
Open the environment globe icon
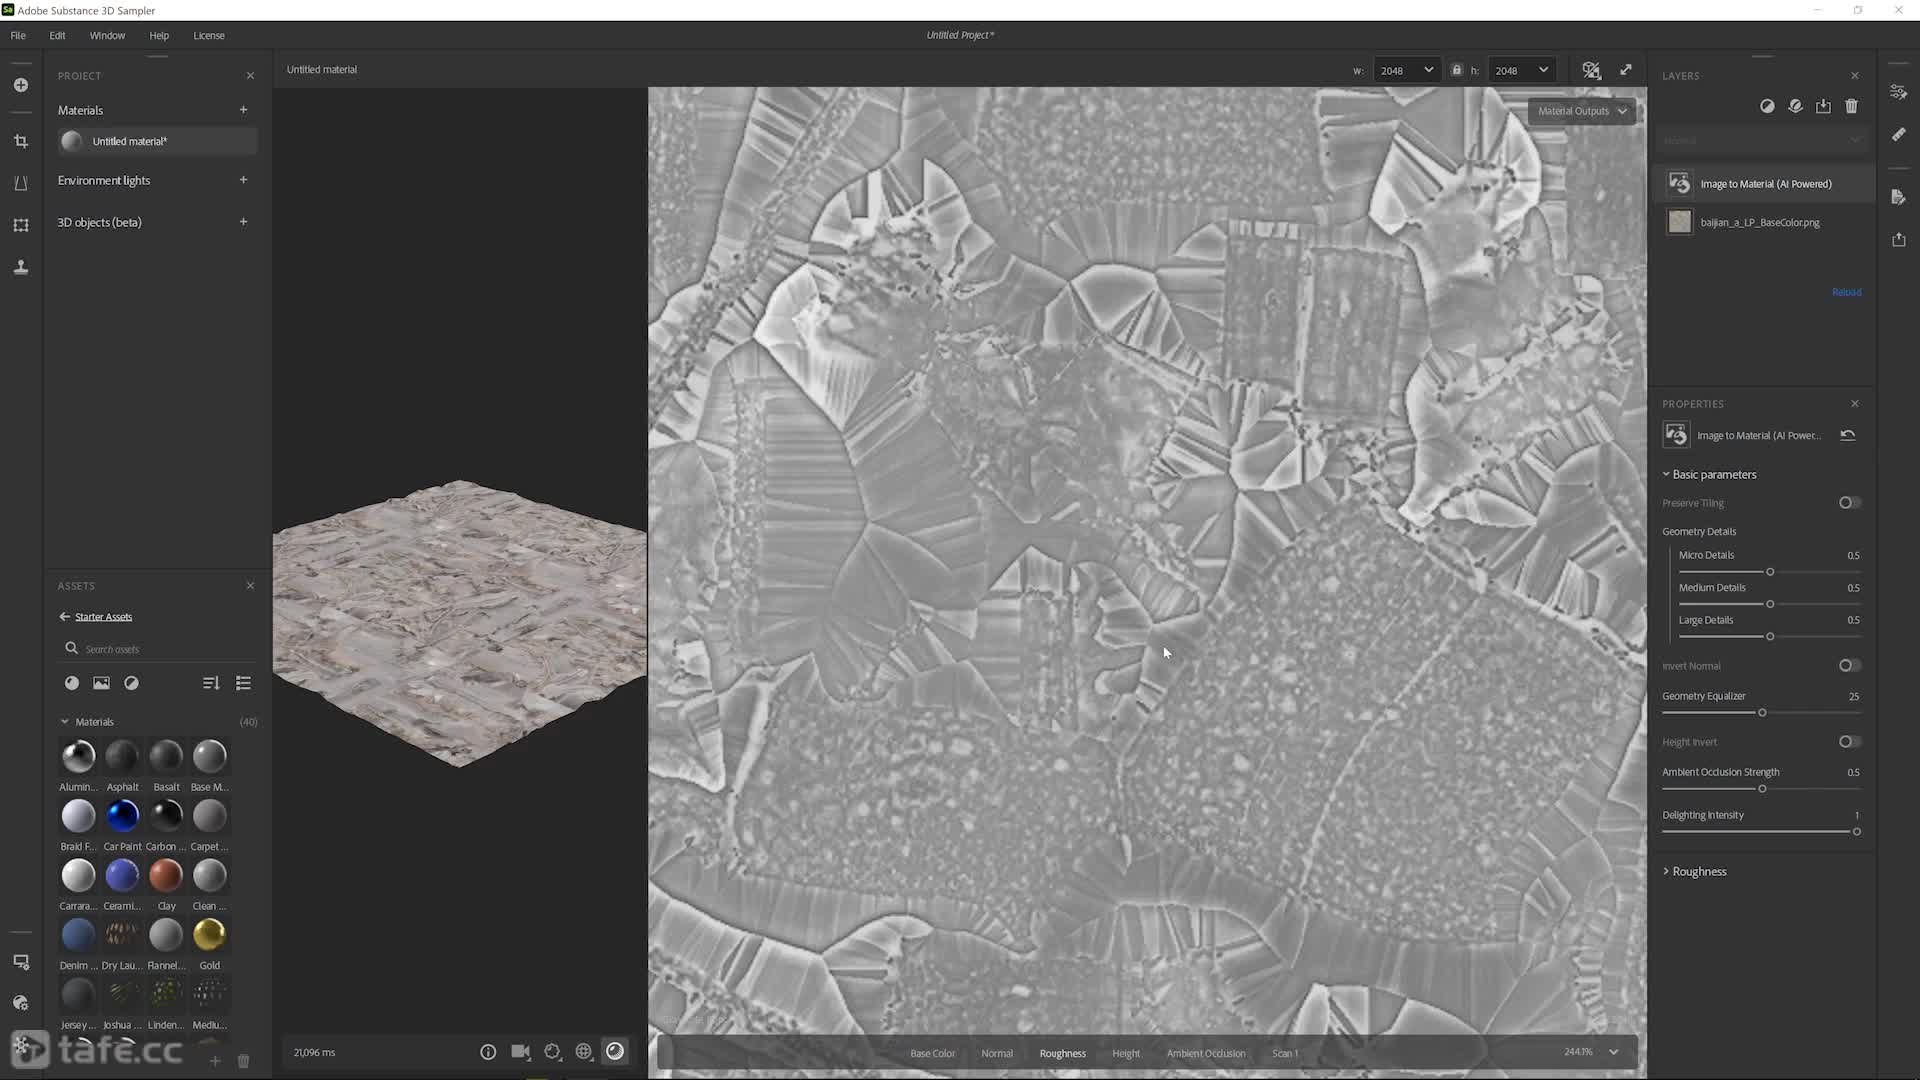(x=584, y=1052)
